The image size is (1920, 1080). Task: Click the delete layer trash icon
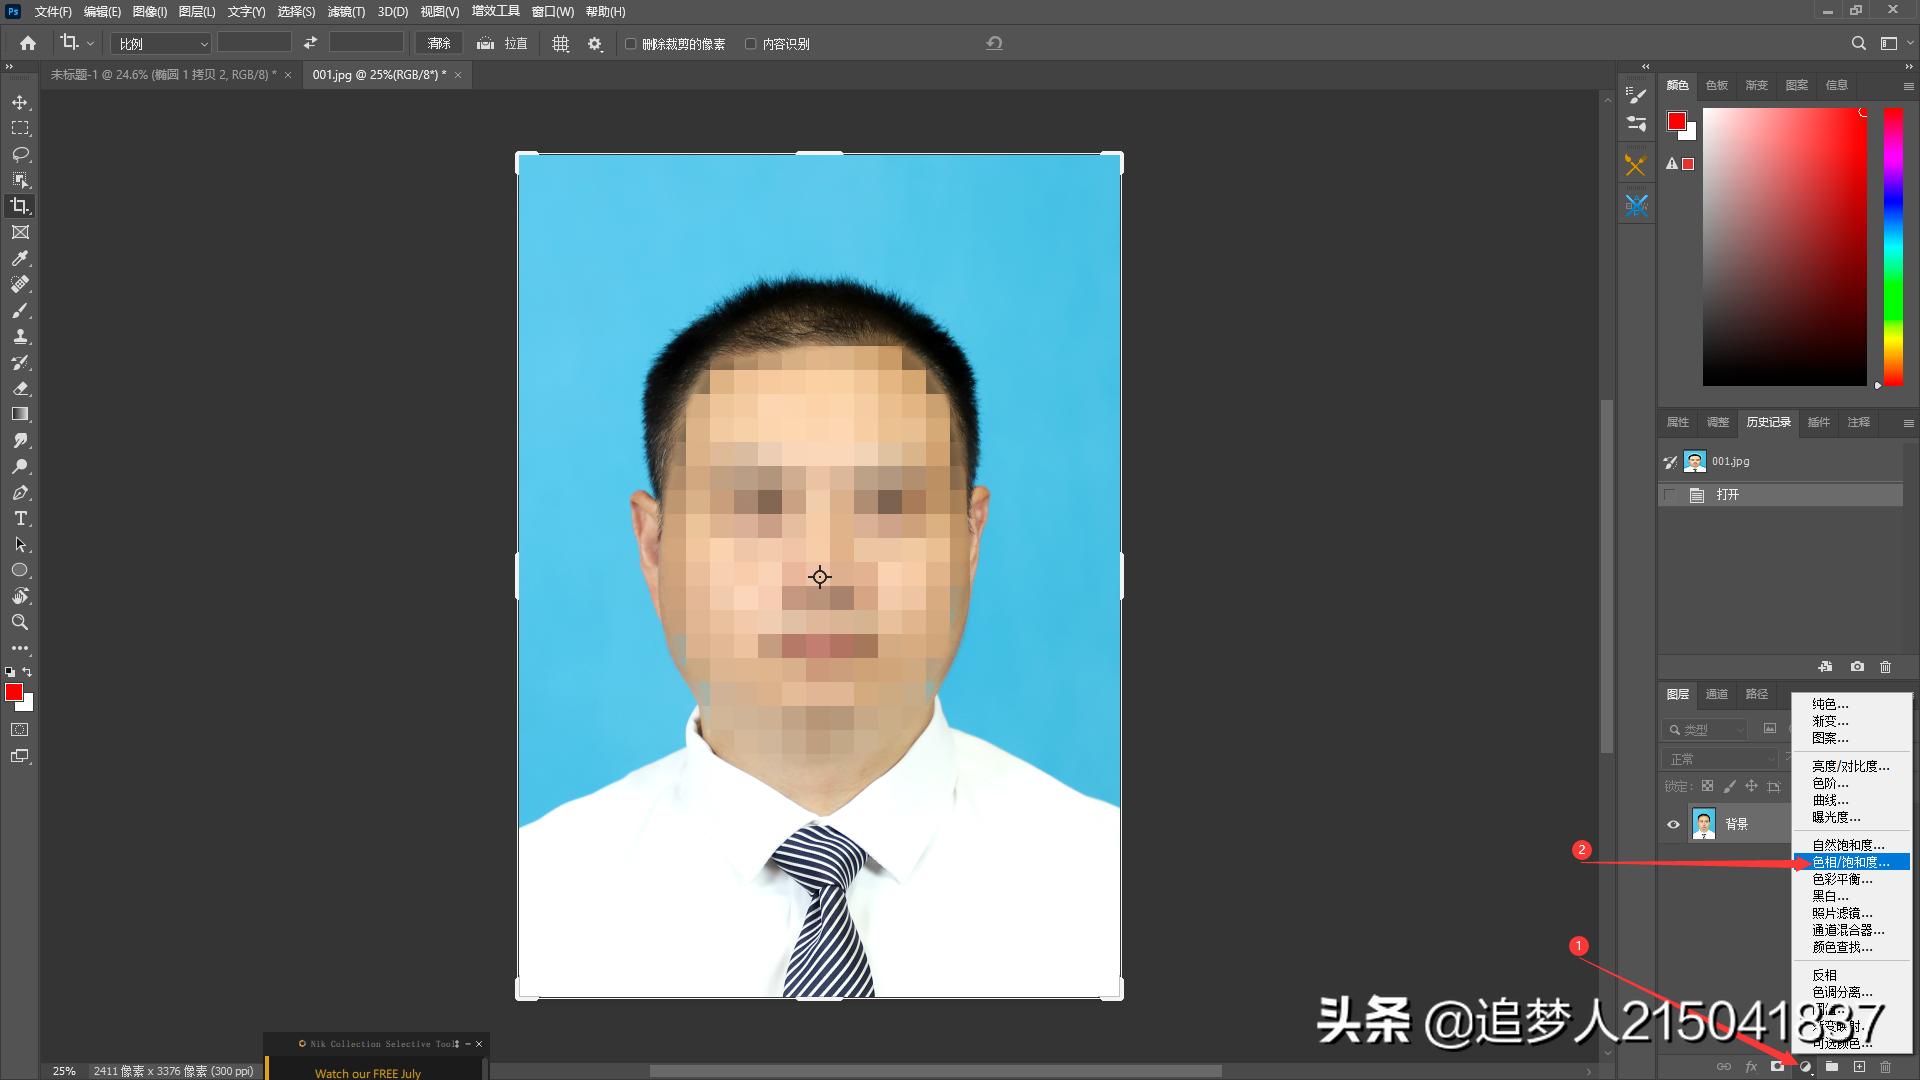click(1886, 1067)
